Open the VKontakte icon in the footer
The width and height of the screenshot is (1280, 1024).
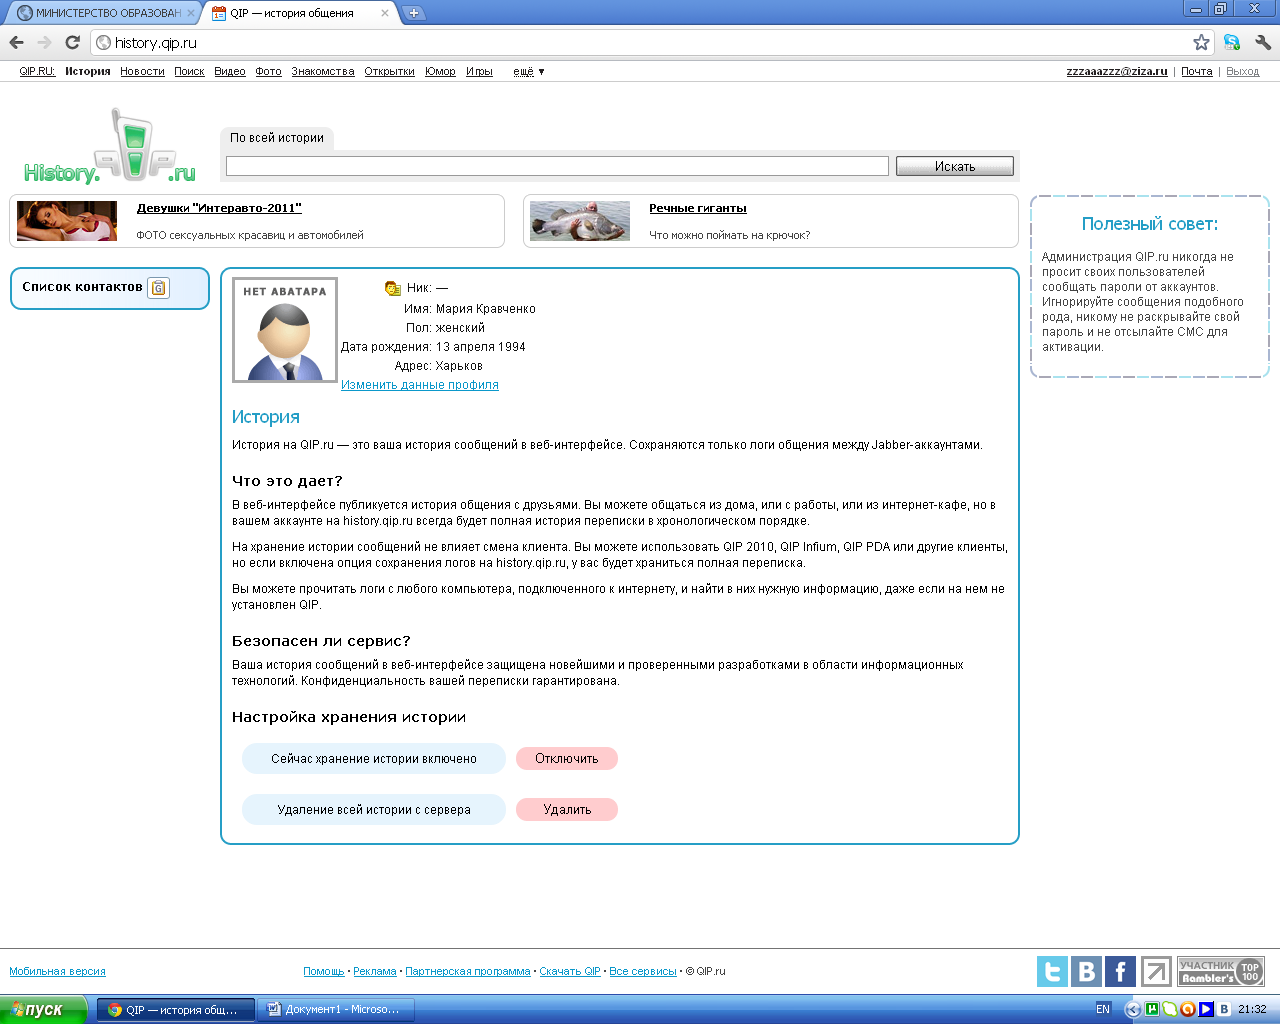pyautogui.click(x=1086, y=971)
